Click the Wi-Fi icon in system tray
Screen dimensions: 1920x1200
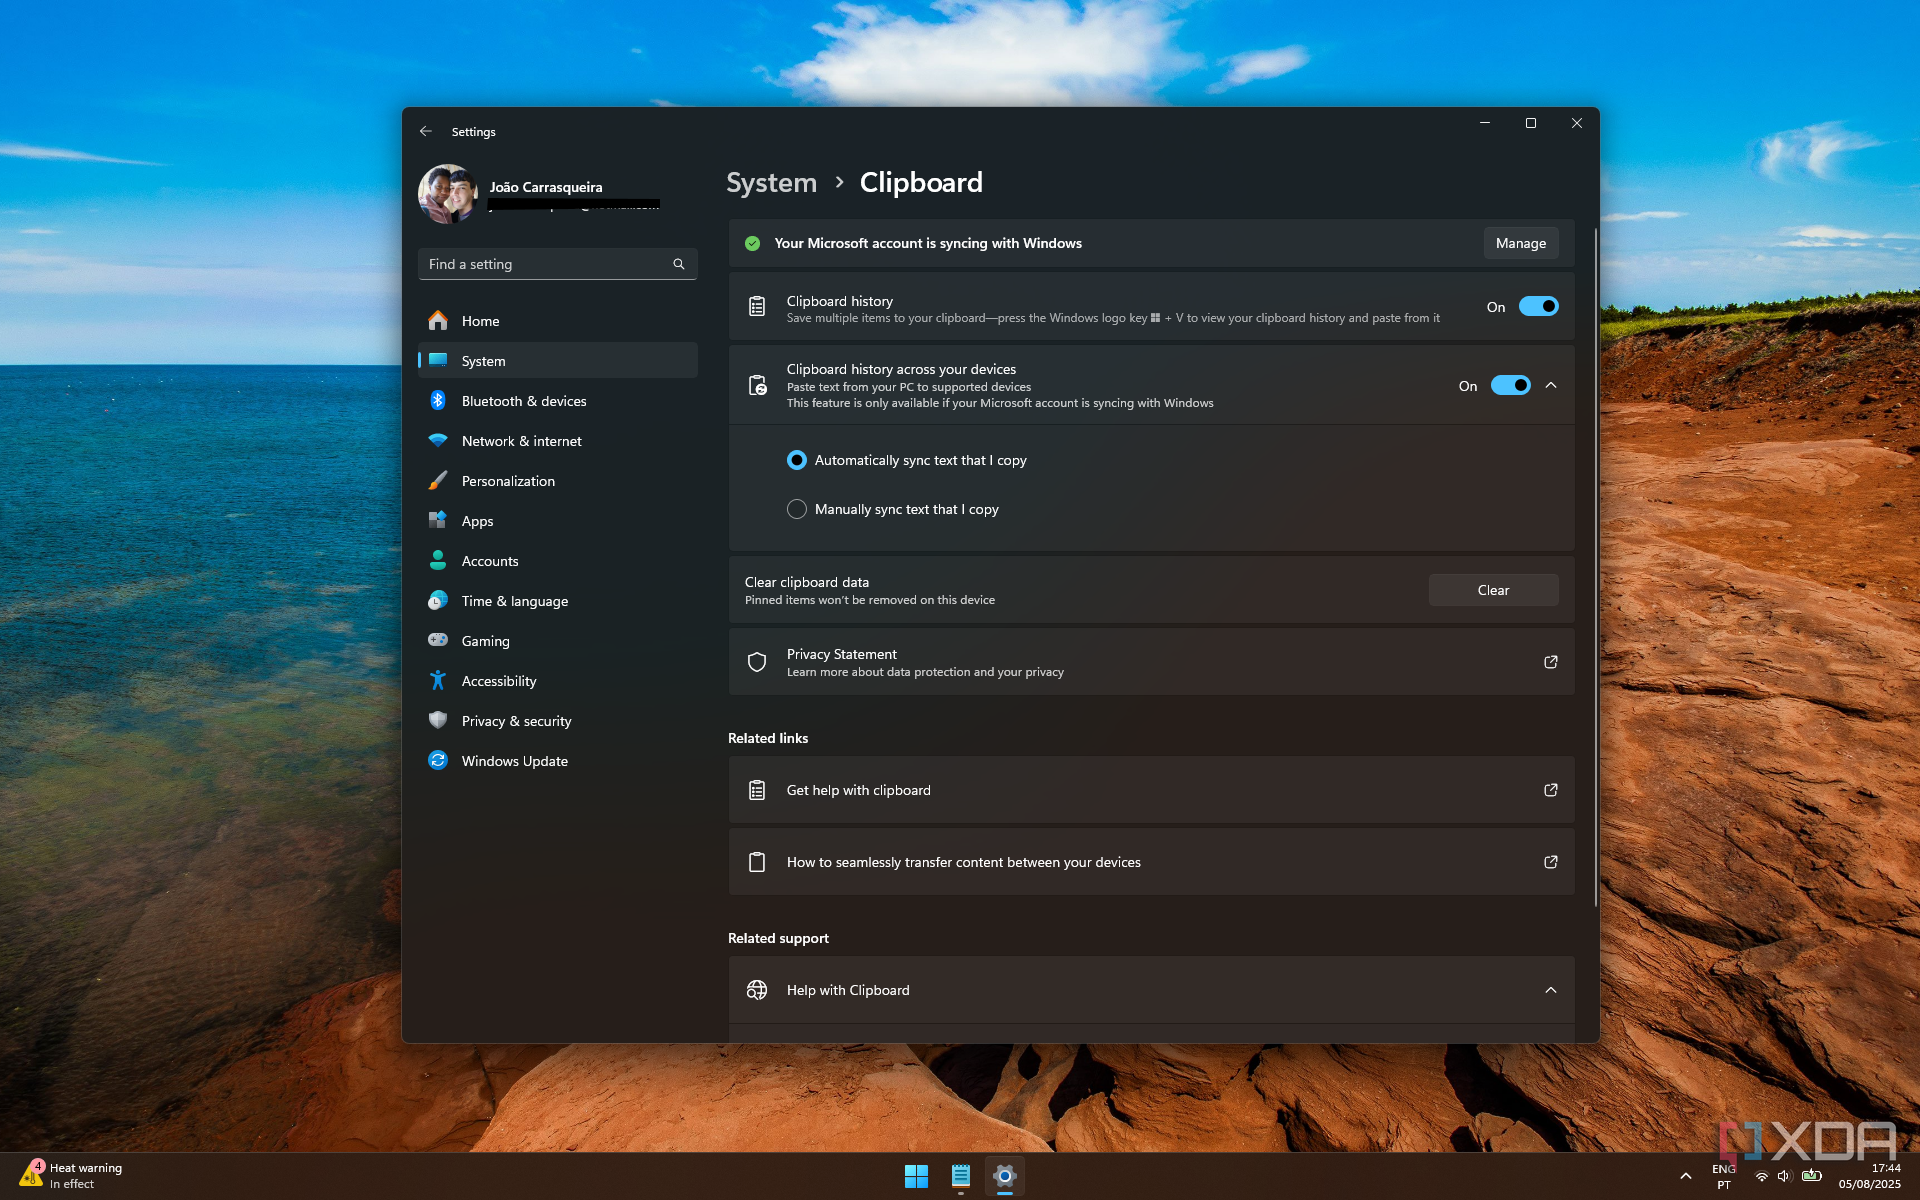[1762, 1176]
